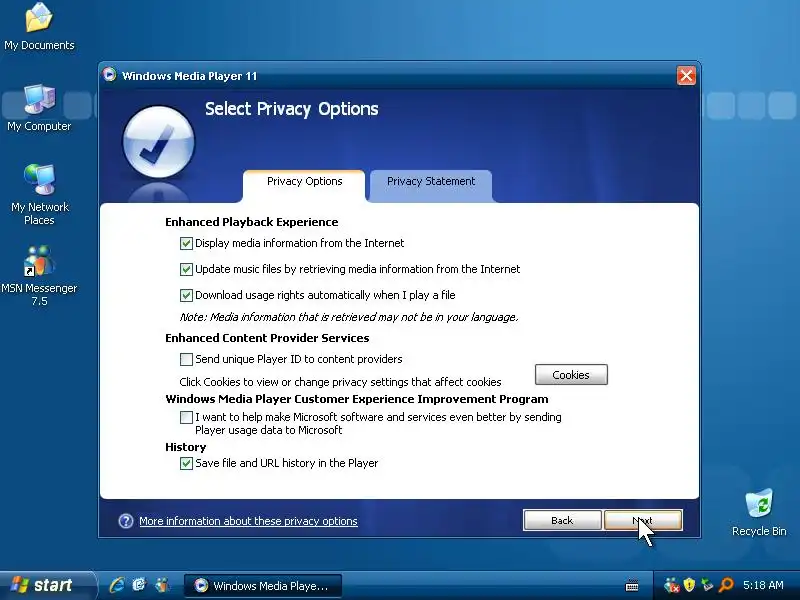Click the Enhanced Playback Experience heading
The height and width of the screenshot is (600, 800).
252,222
